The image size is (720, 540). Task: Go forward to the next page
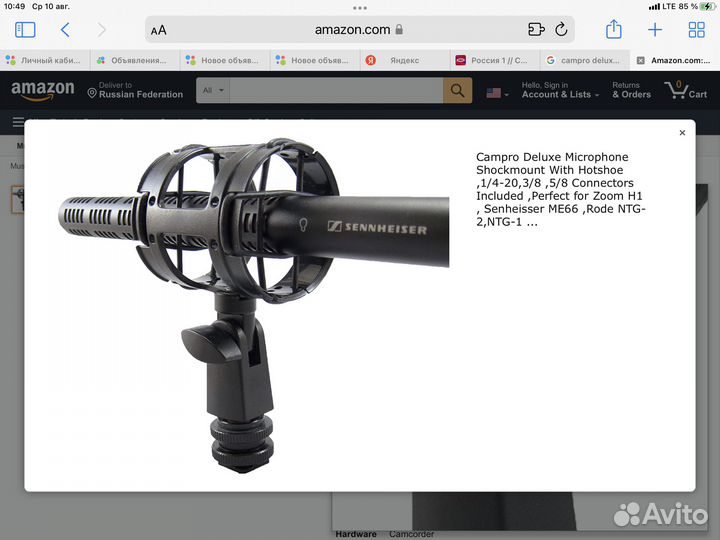tap(101, 30)
